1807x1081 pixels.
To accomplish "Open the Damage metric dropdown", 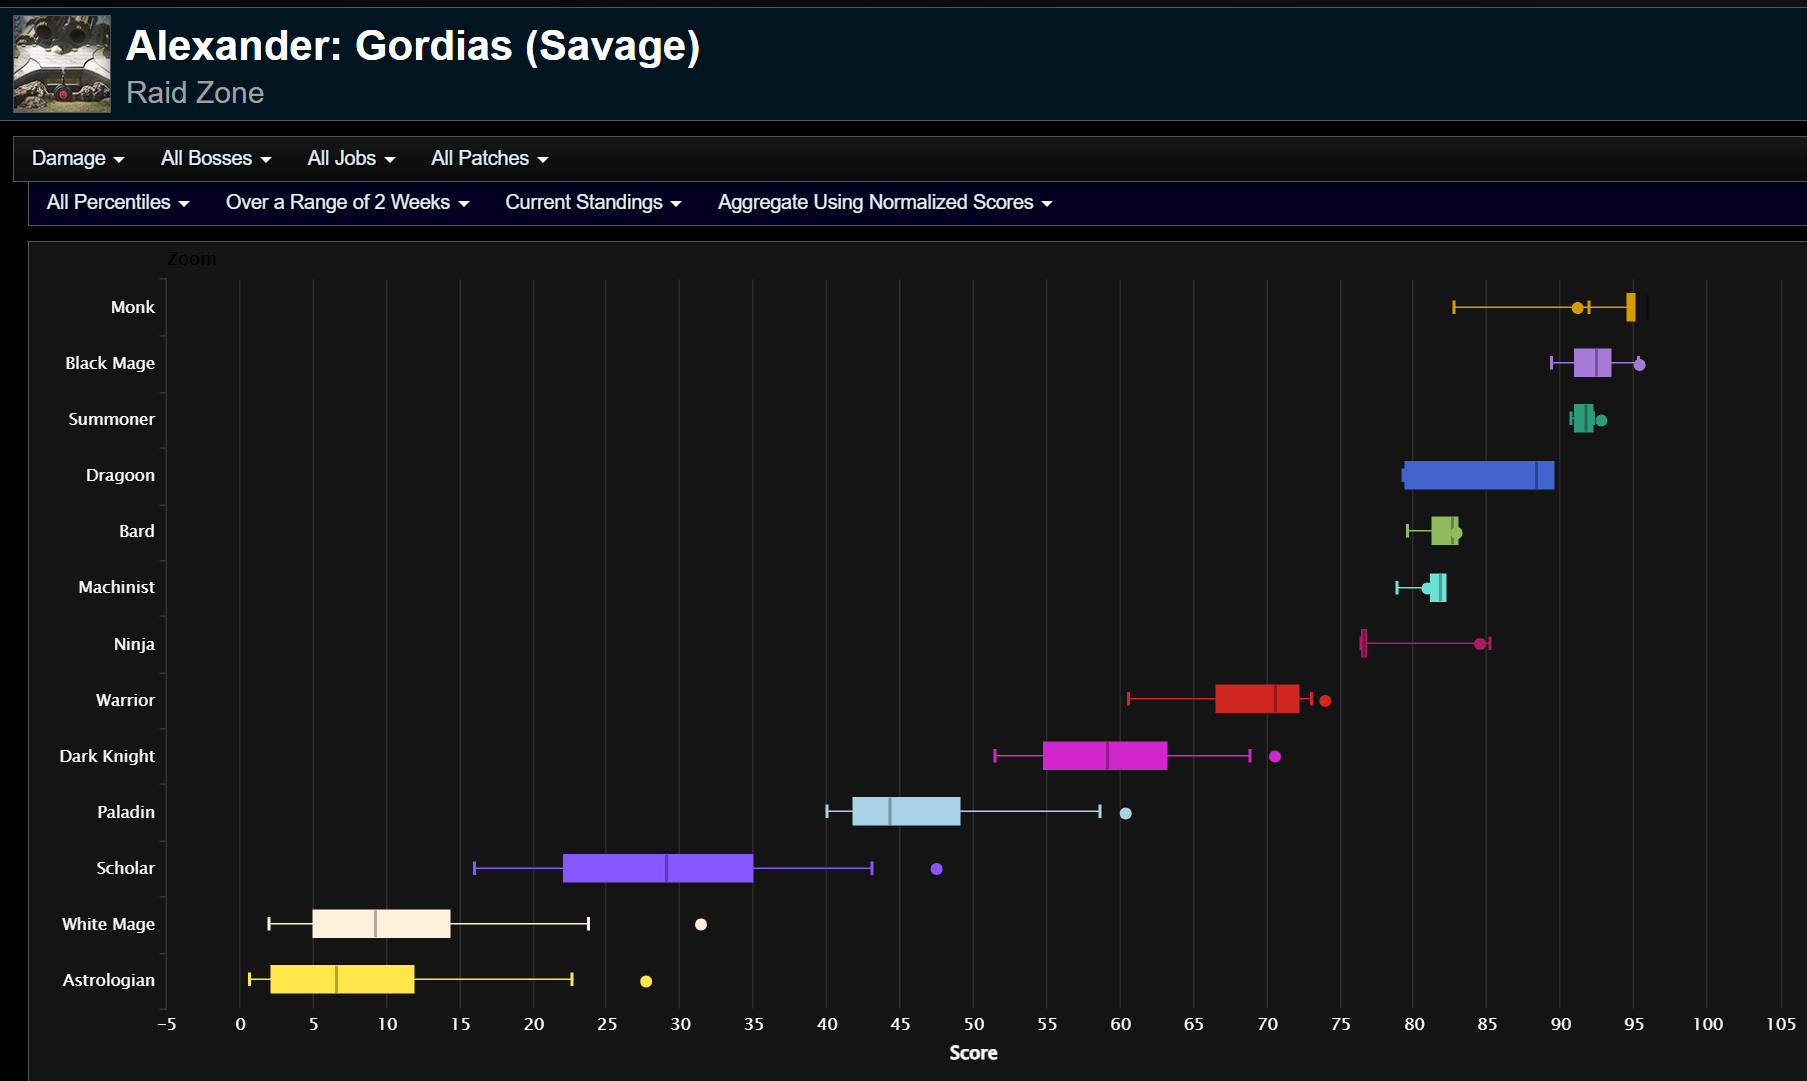I will (x=78, y=158).
